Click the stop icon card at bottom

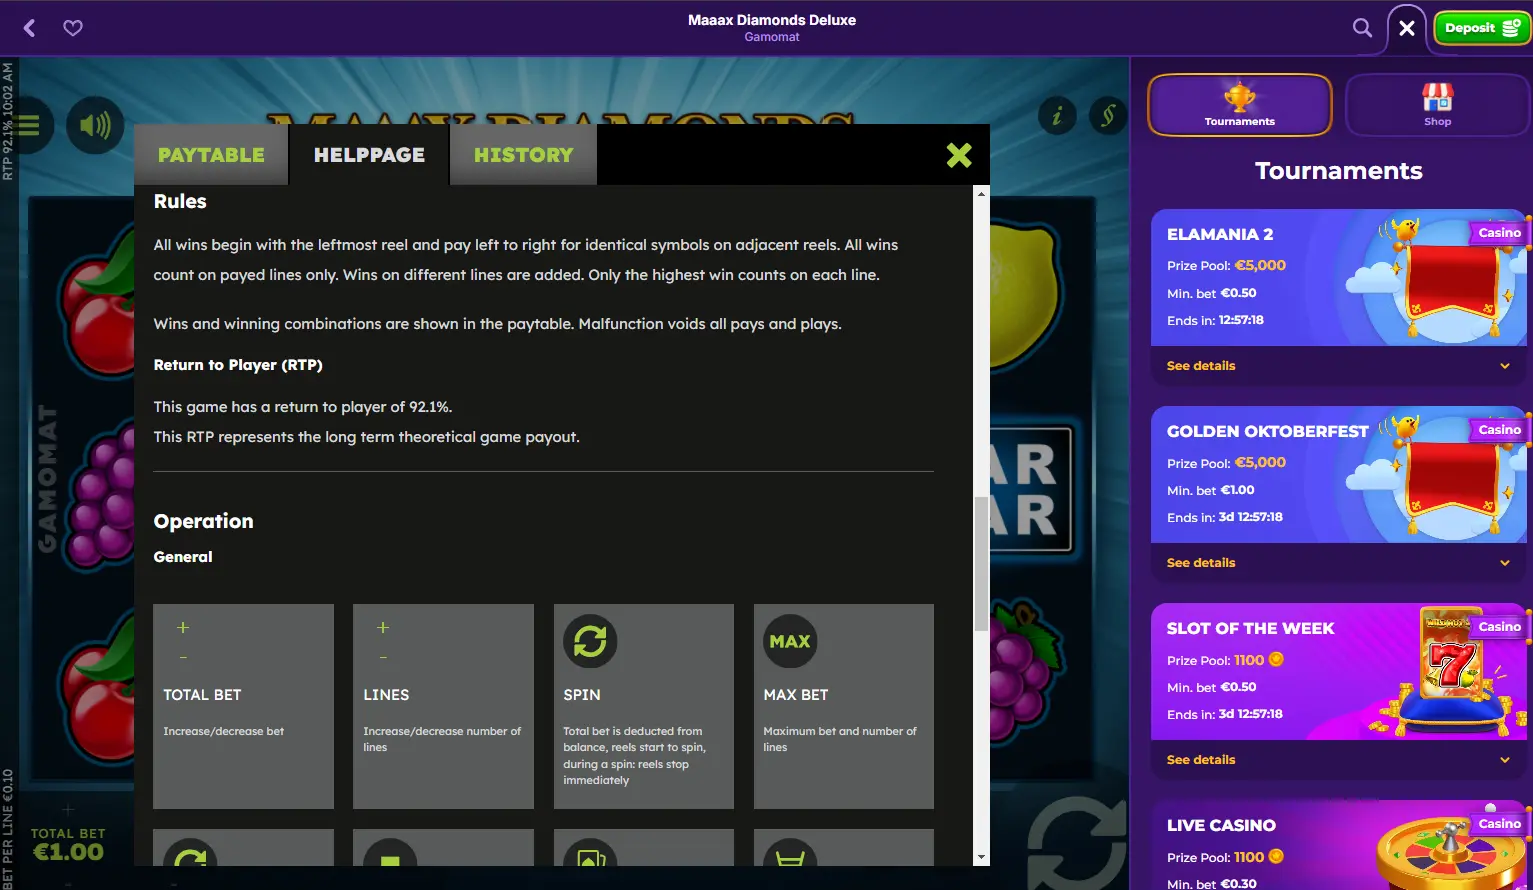pyautogui.click(x=443, y=847)
